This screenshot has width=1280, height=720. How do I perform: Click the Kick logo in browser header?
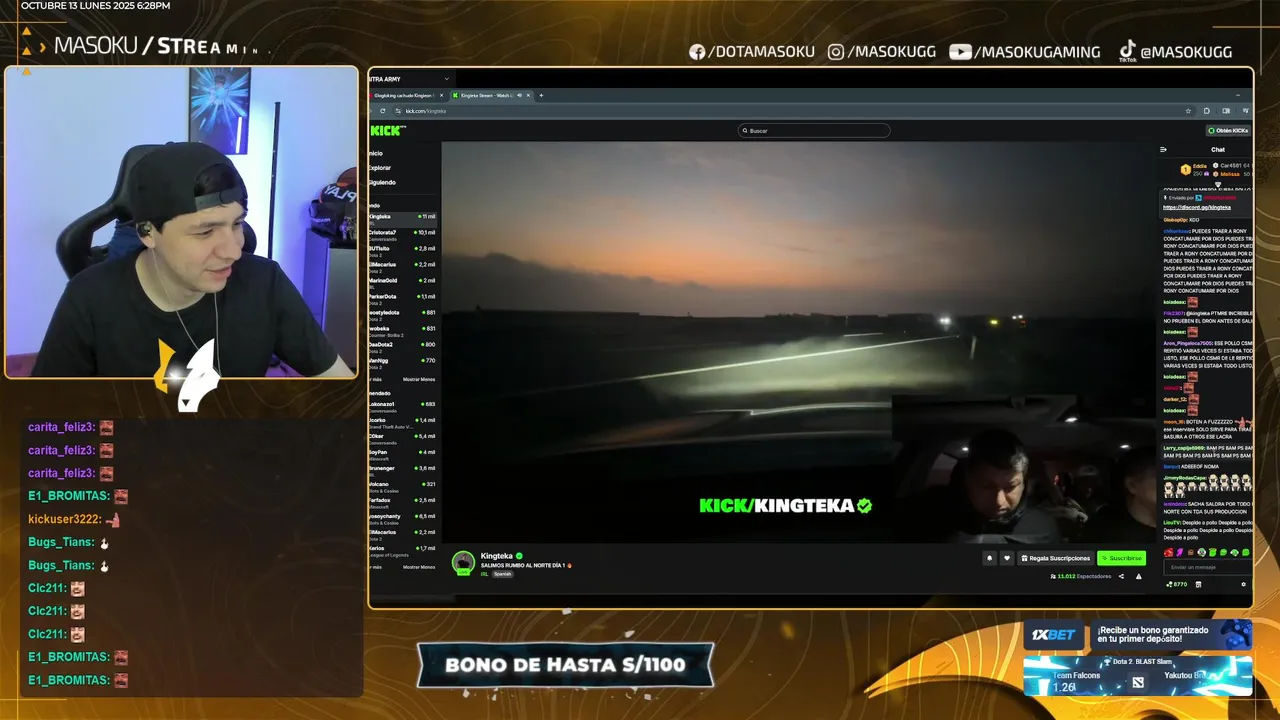tap(386, 130)
